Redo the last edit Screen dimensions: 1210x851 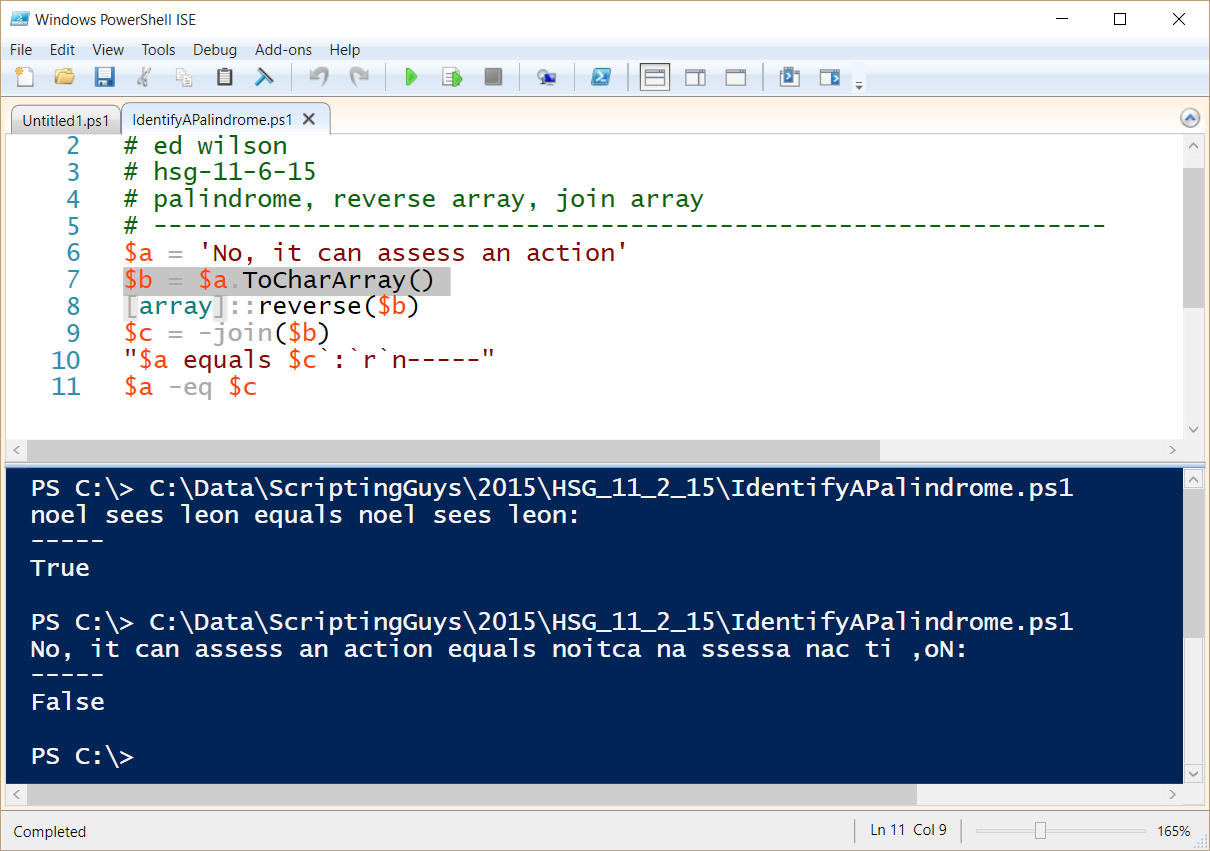click(358, 77)
